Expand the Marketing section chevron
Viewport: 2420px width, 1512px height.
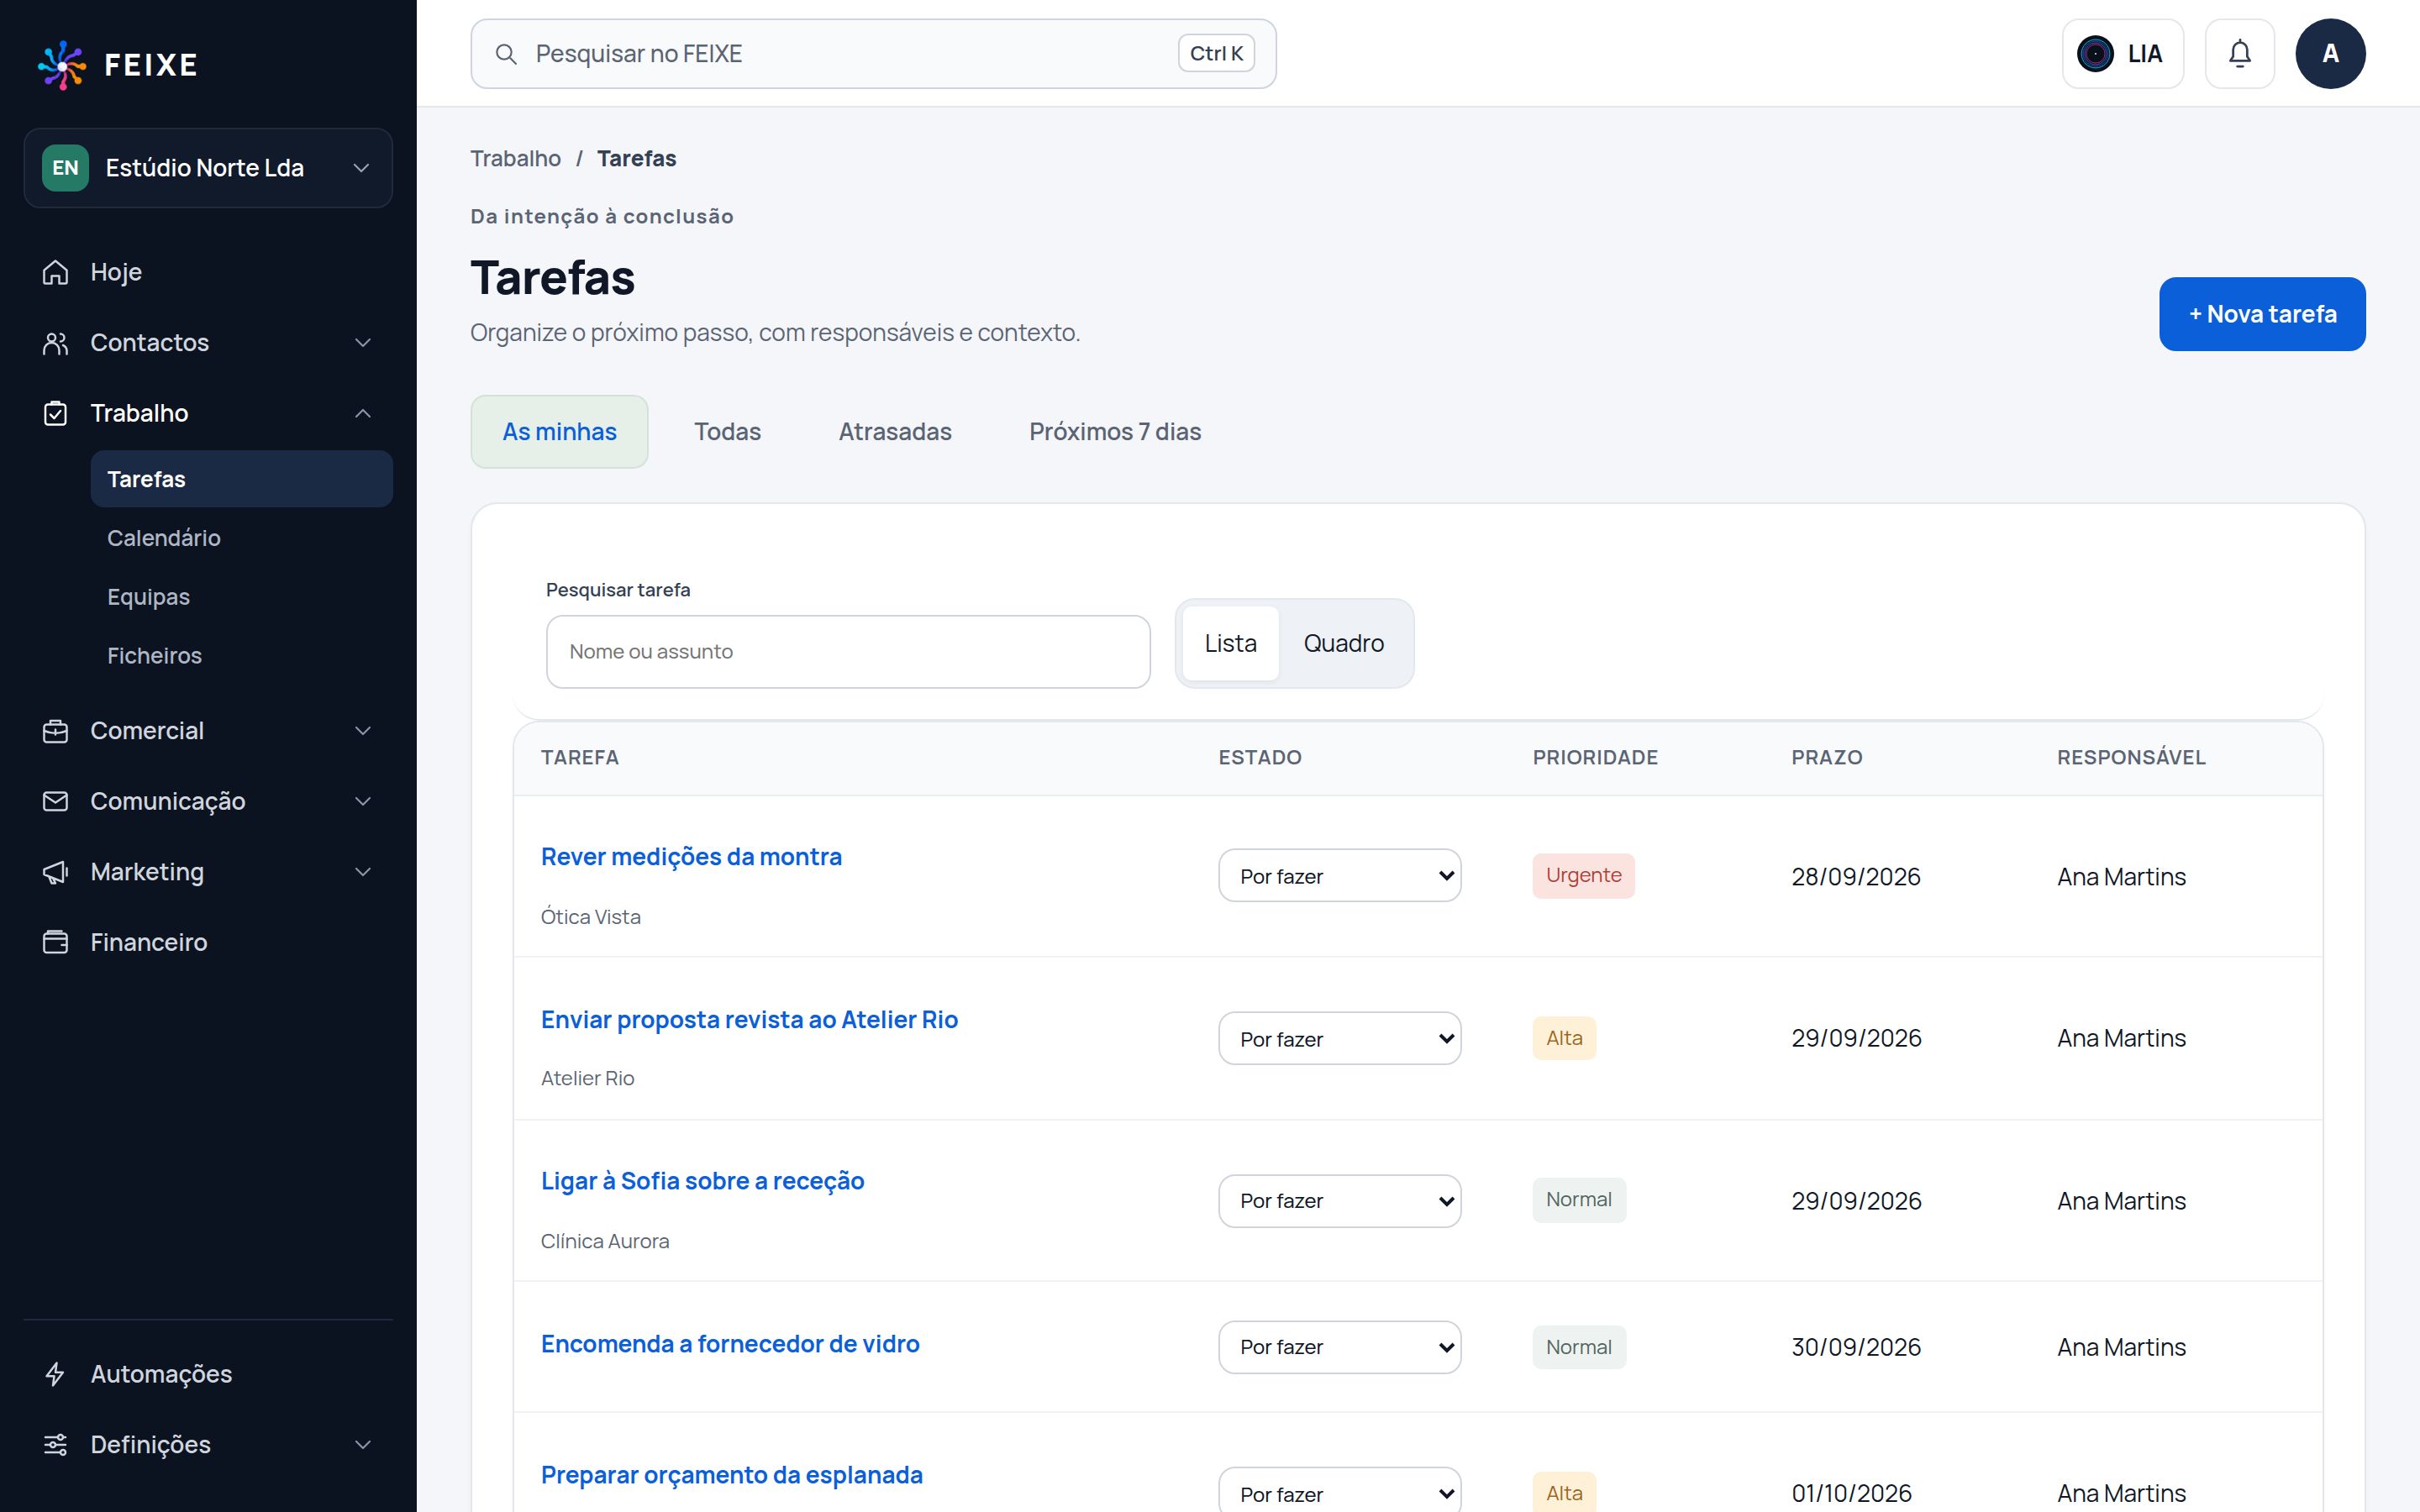363,872
